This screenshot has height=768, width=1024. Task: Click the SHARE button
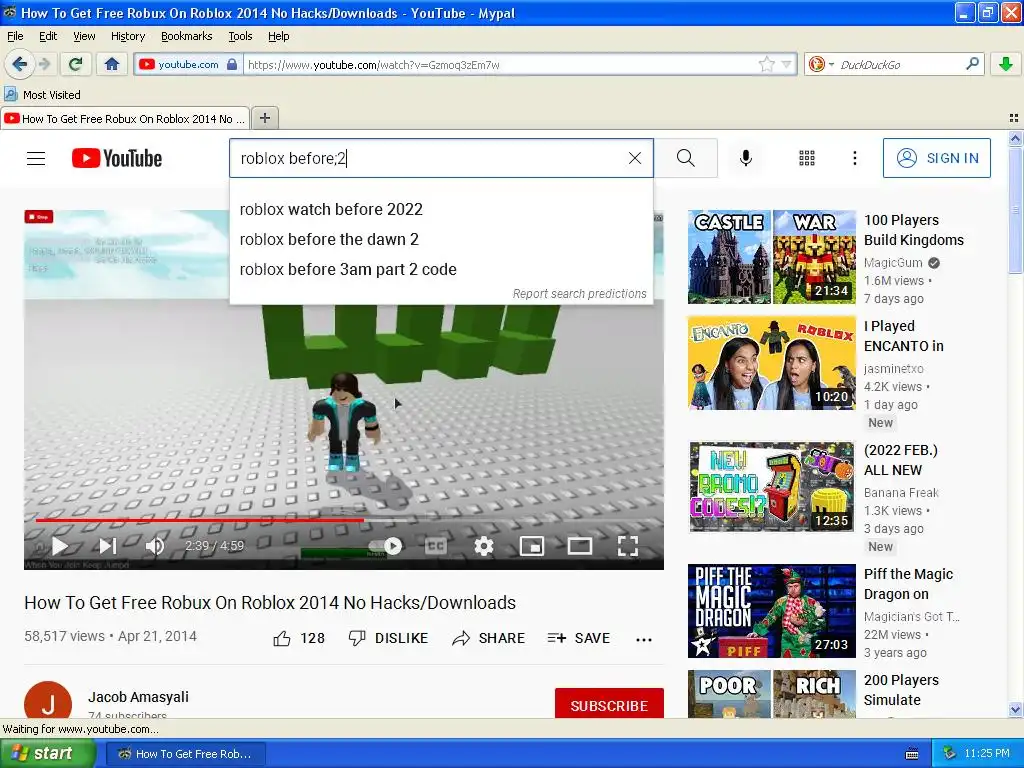point(488,638)
